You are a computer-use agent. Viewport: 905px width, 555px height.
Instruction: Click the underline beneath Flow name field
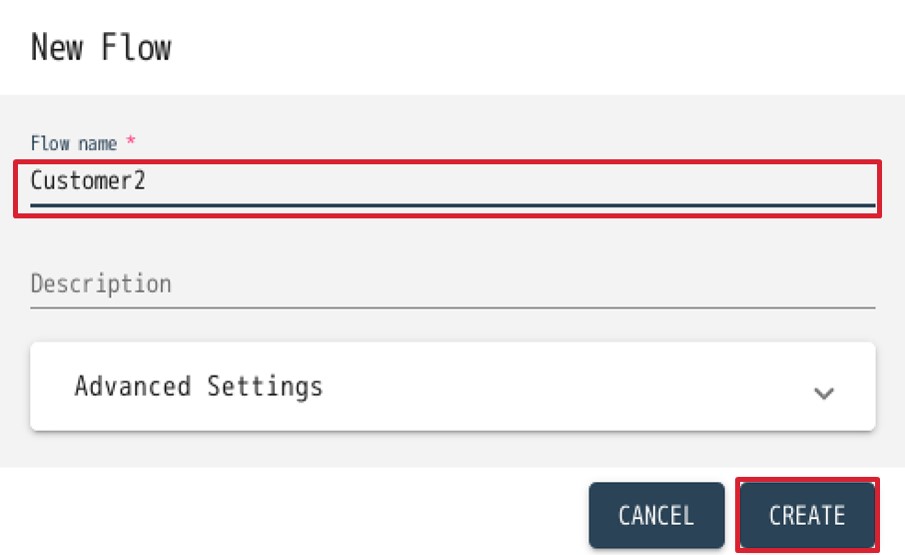click(452, 205)
